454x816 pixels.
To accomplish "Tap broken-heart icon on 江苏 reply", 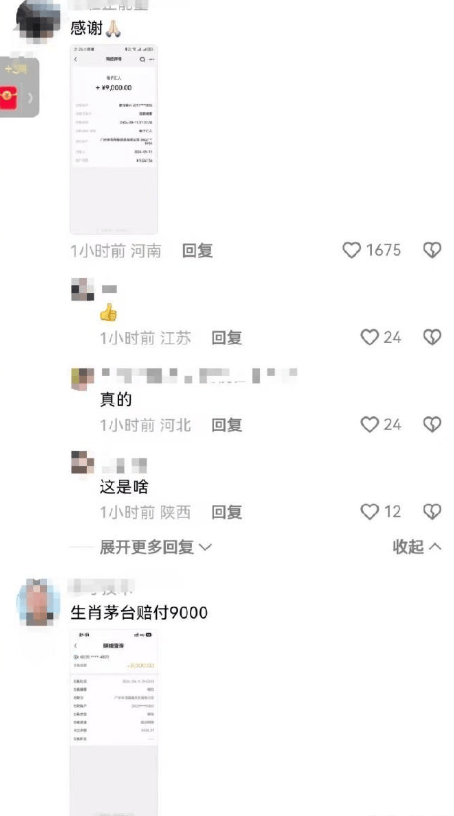I will coord(432,337).
